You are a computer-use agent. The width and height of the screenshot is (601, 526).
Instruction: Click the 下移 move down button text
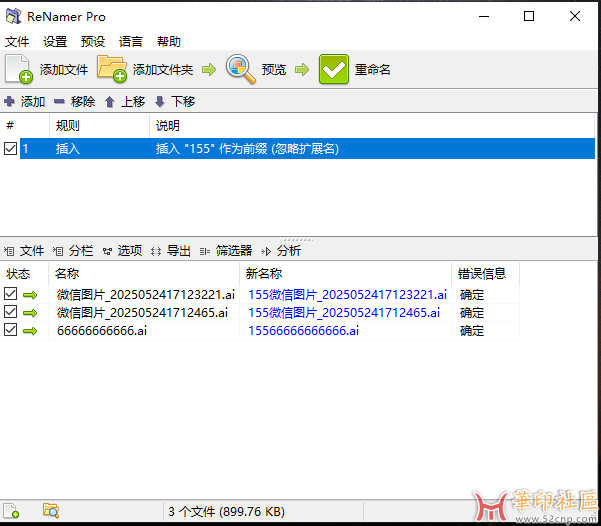click(183, 102)
